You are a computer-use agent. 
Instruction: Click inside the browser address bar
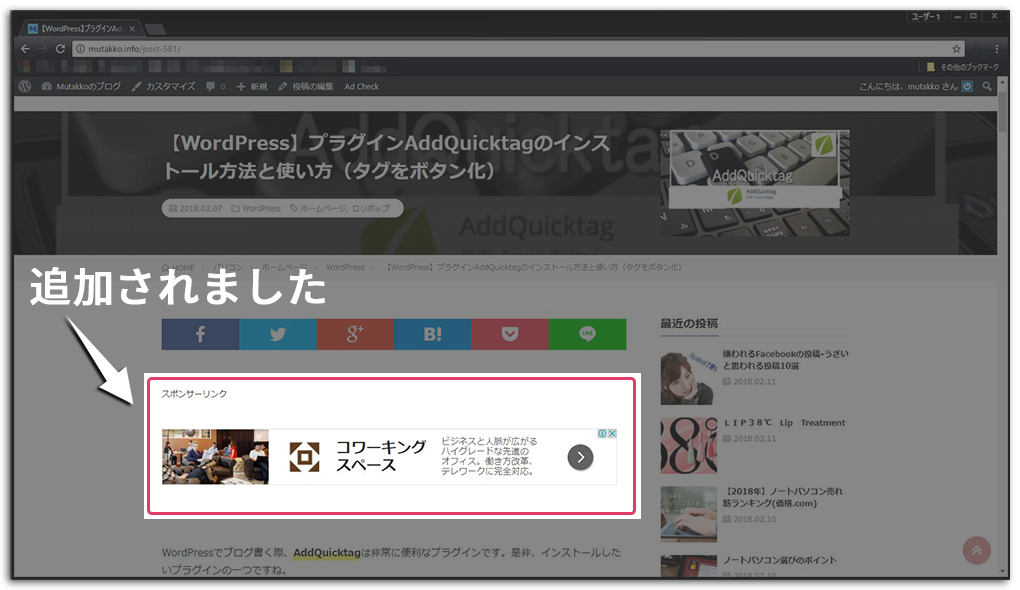[400, 48]
